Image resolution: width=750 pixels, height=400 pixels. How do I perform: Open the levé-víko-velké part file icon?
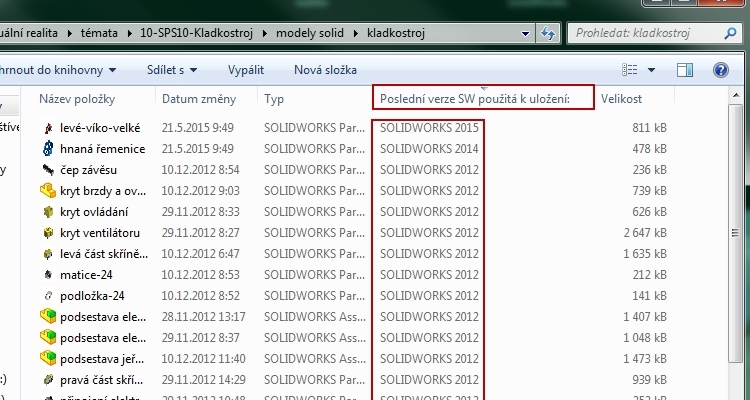[48, 128]
